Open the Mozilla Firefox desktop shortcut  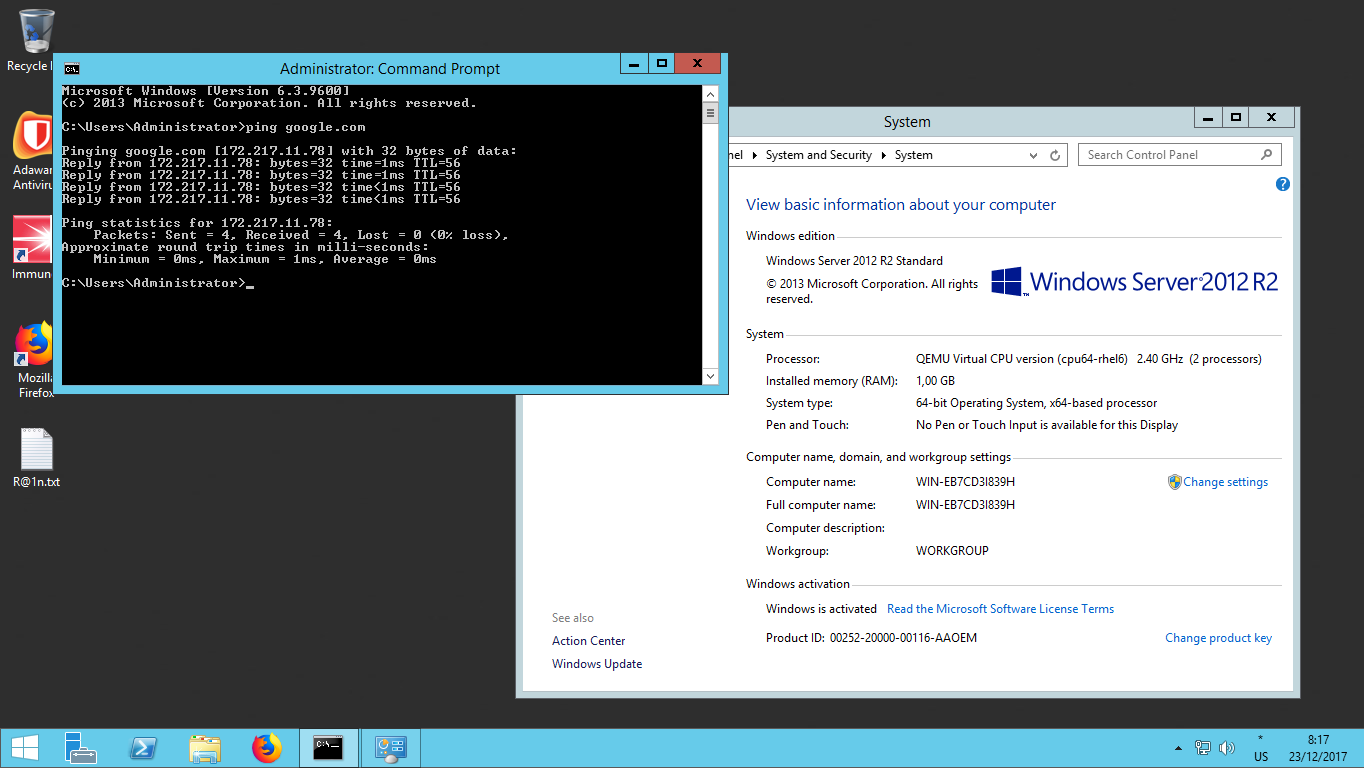pyautogui.click(x=34, y=348)
